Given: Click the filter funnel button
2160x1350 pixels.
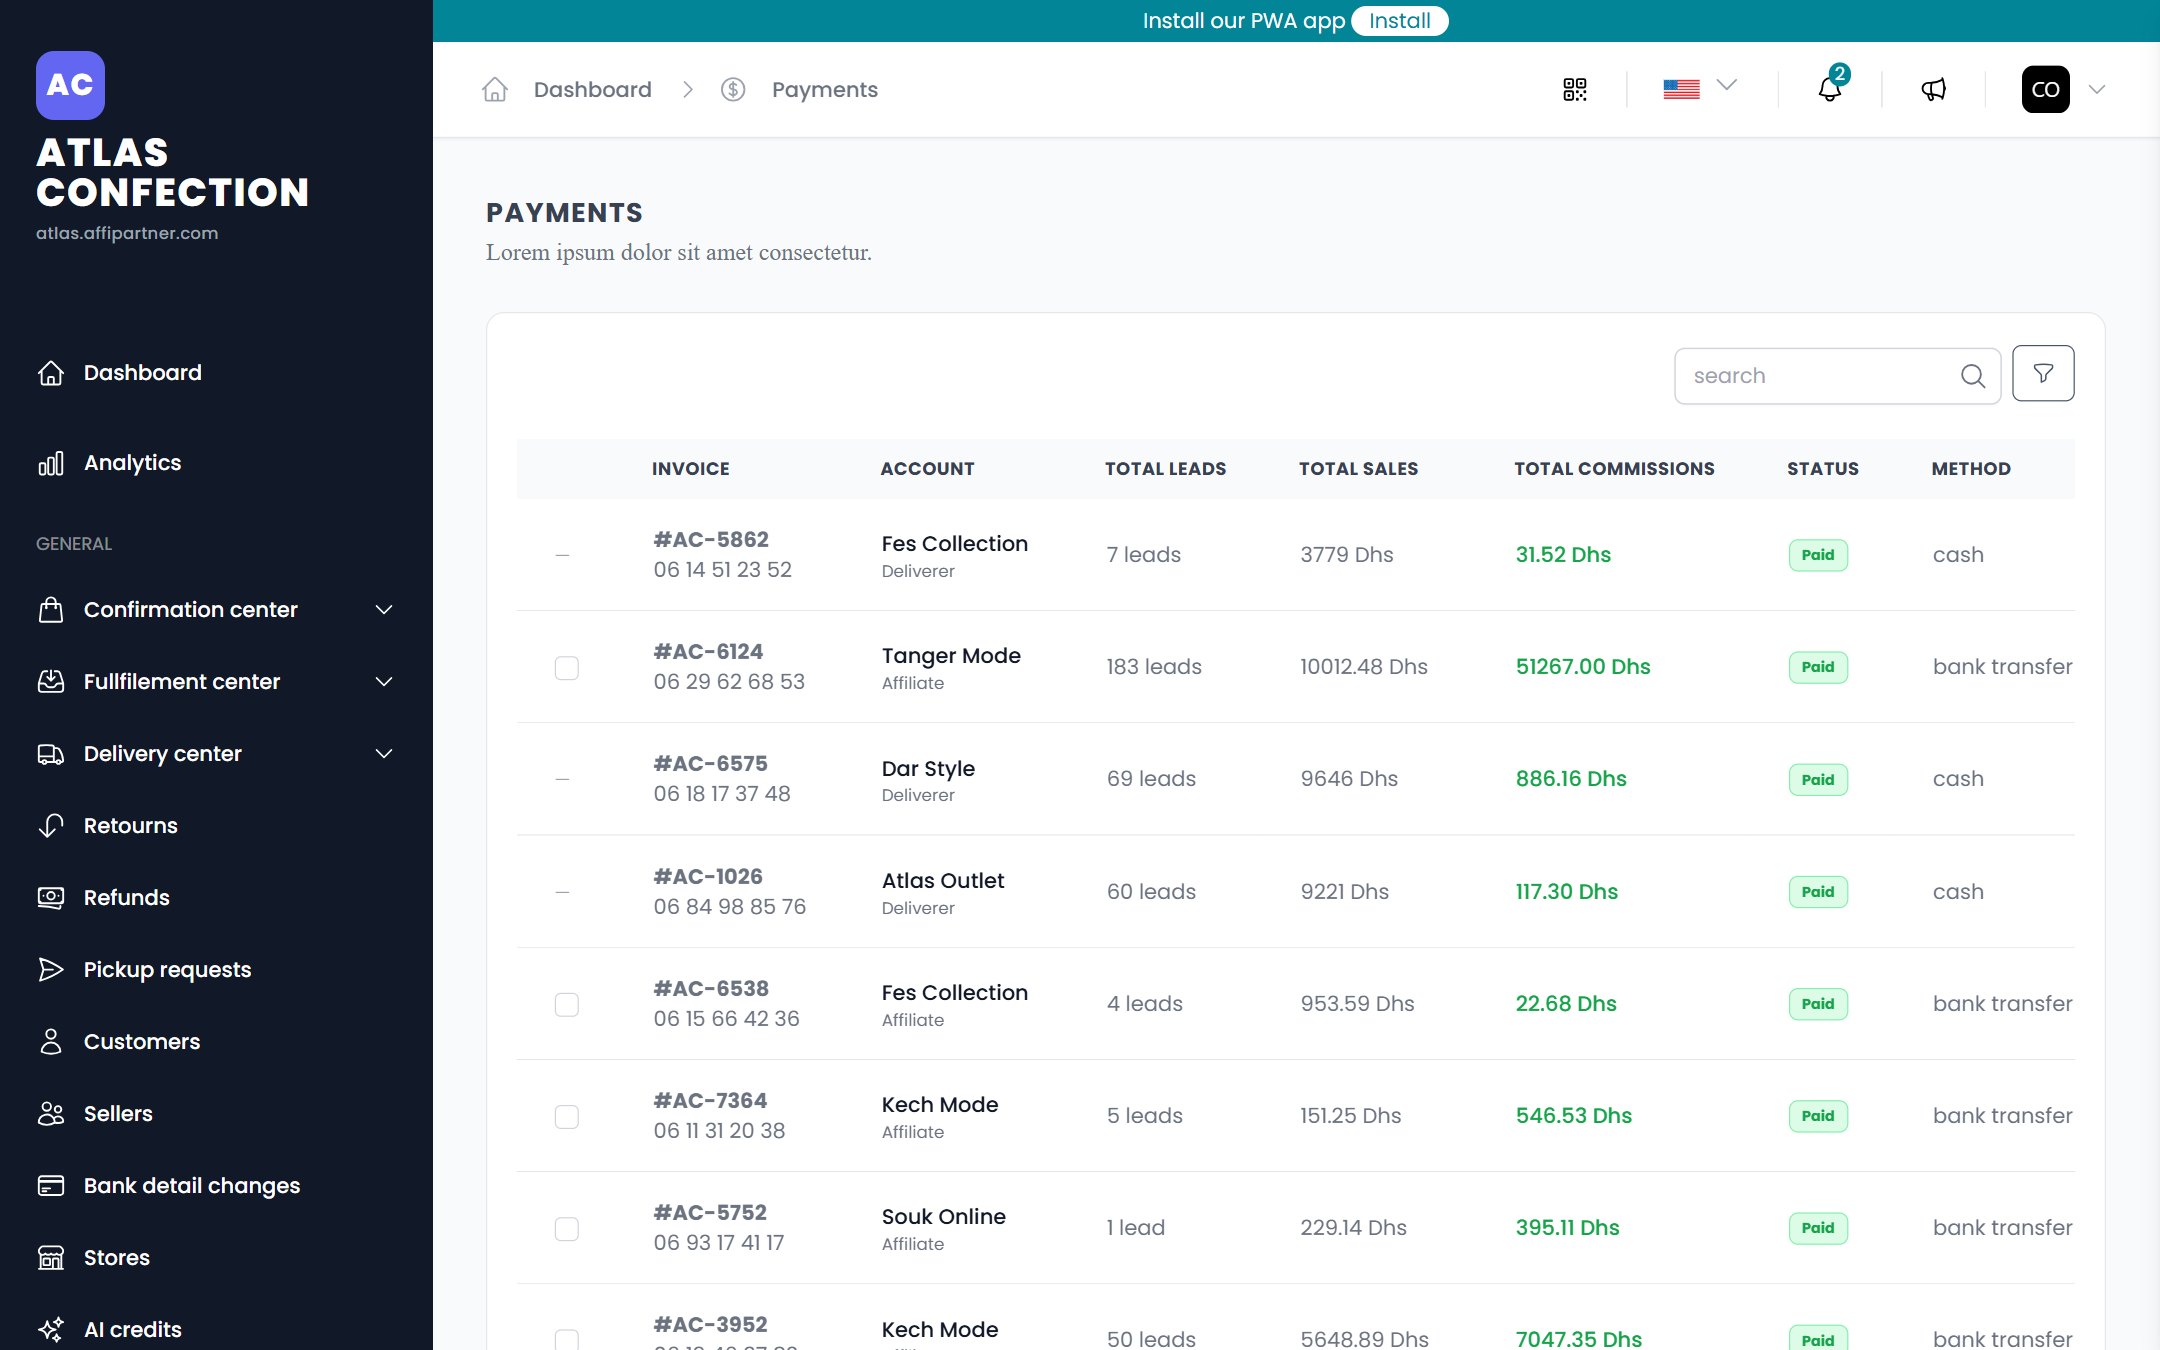Looking at the screenshot, I should pos(2043,374).
